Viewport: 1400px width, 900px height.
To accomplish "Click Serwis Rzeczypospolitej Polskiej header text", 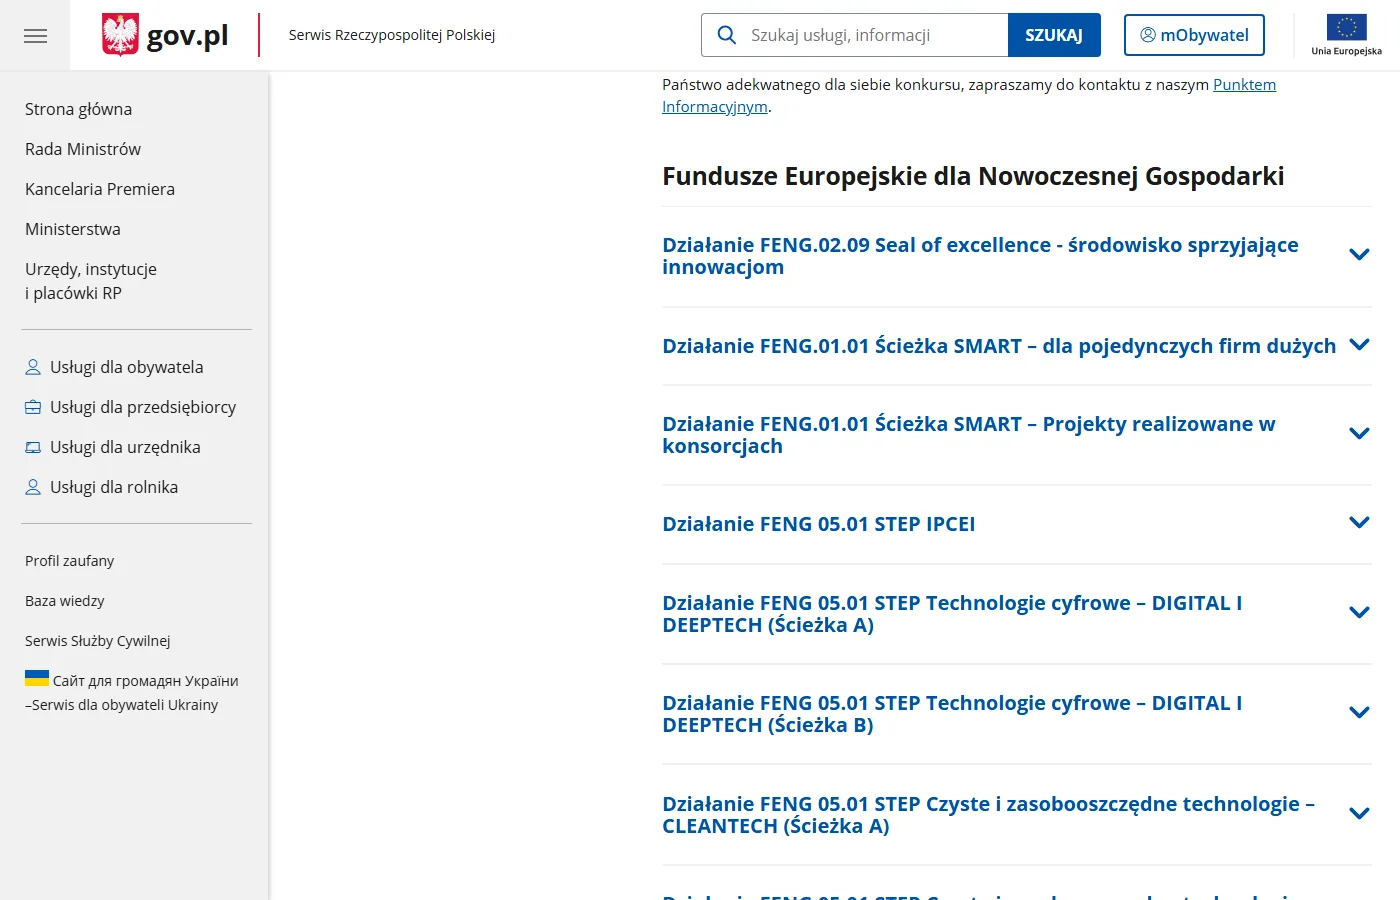I will [x=392, y=35].
